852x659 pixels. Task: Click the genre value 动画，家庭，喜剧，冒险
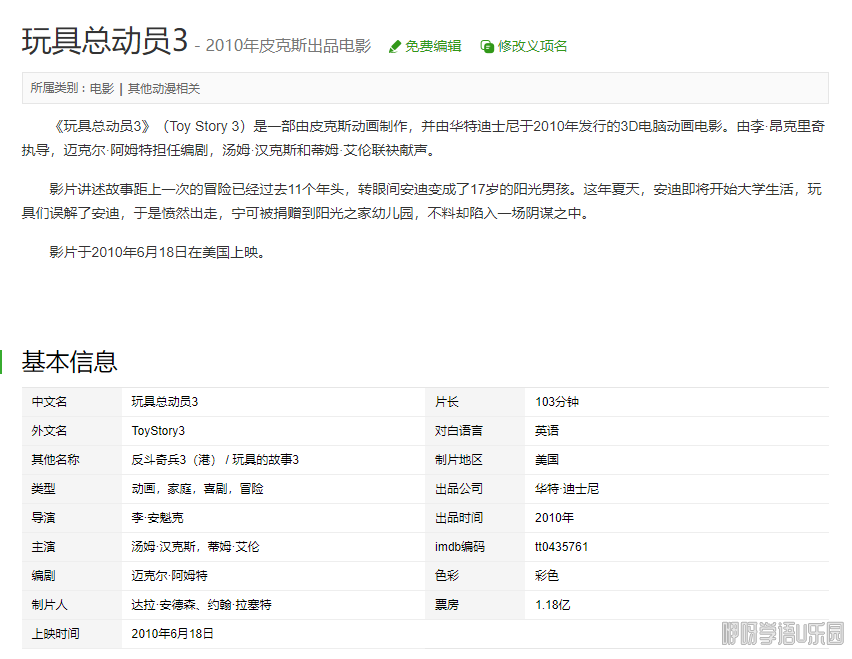click(197, 489)
